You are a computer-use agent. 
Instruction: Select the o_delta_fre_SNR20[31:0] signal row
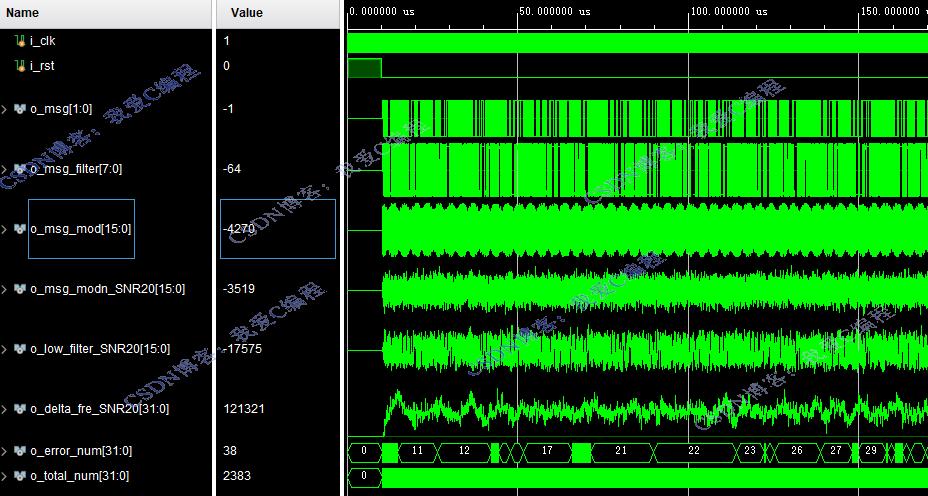[105, 409]
